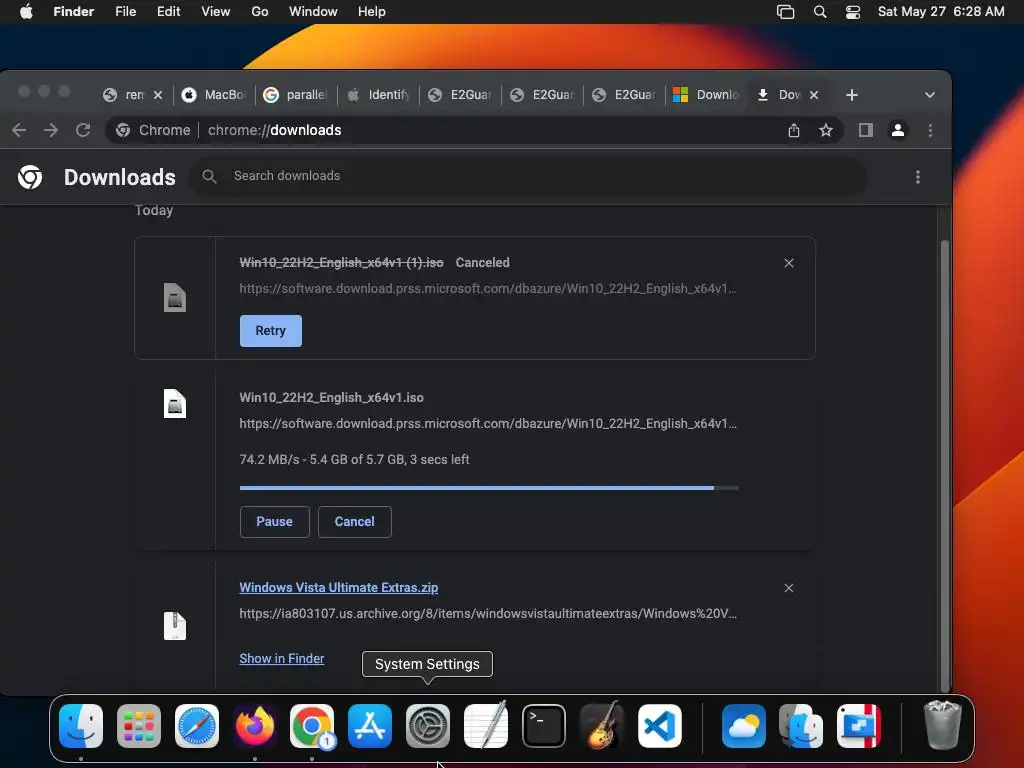Click the Stage Manager icon in the menu bar
The width and height of the screenshot is (1024, 768).
(x=786, y=12)
